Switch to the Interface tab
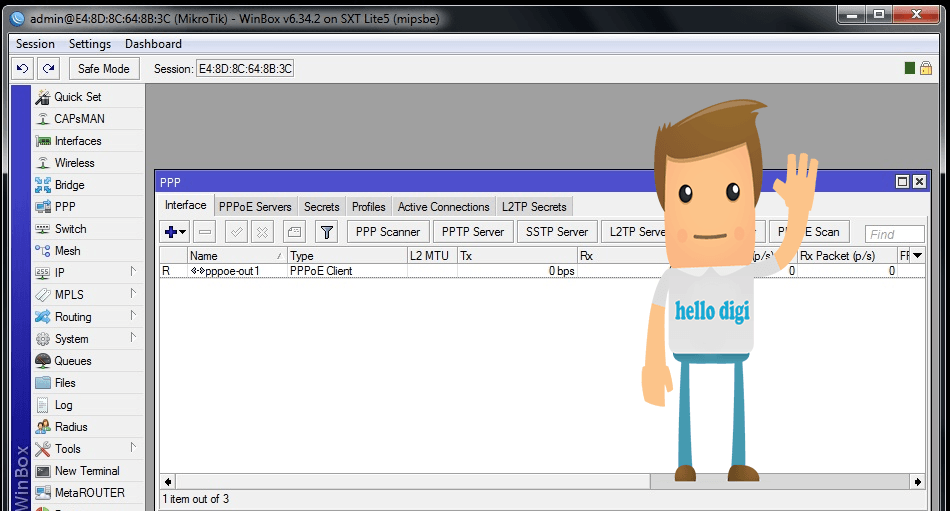This screenshot has width=950, height=511. tap(185, 205)
